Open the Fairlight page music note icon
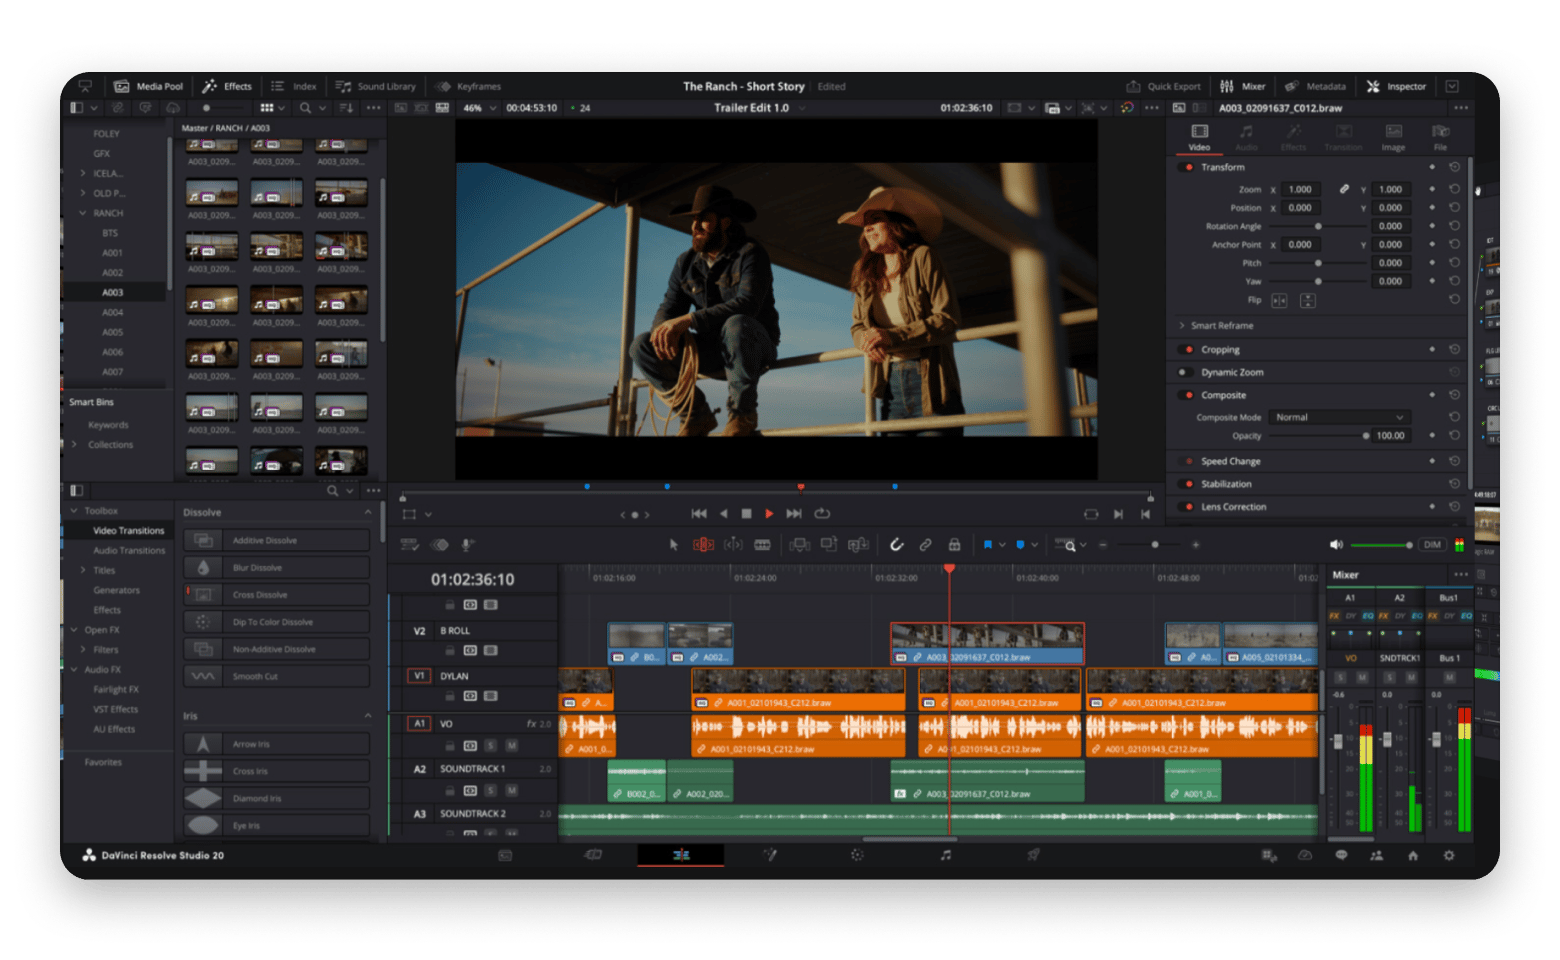This screenshot has height=960, width=1560. (945, 855)
